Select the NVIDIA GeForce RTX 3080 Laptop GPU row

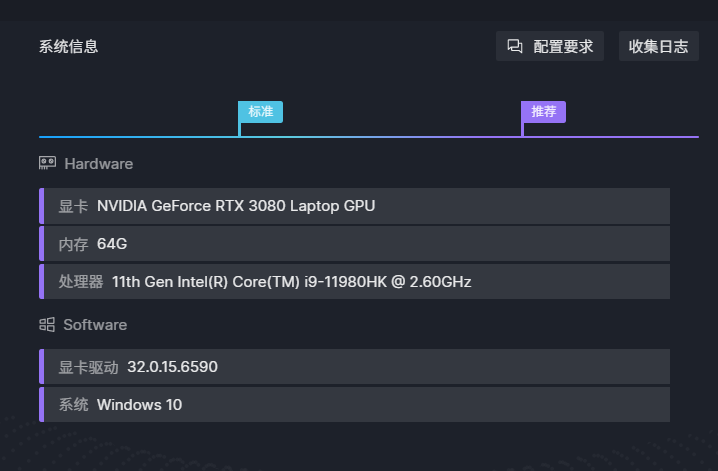[x=354, y=206]
